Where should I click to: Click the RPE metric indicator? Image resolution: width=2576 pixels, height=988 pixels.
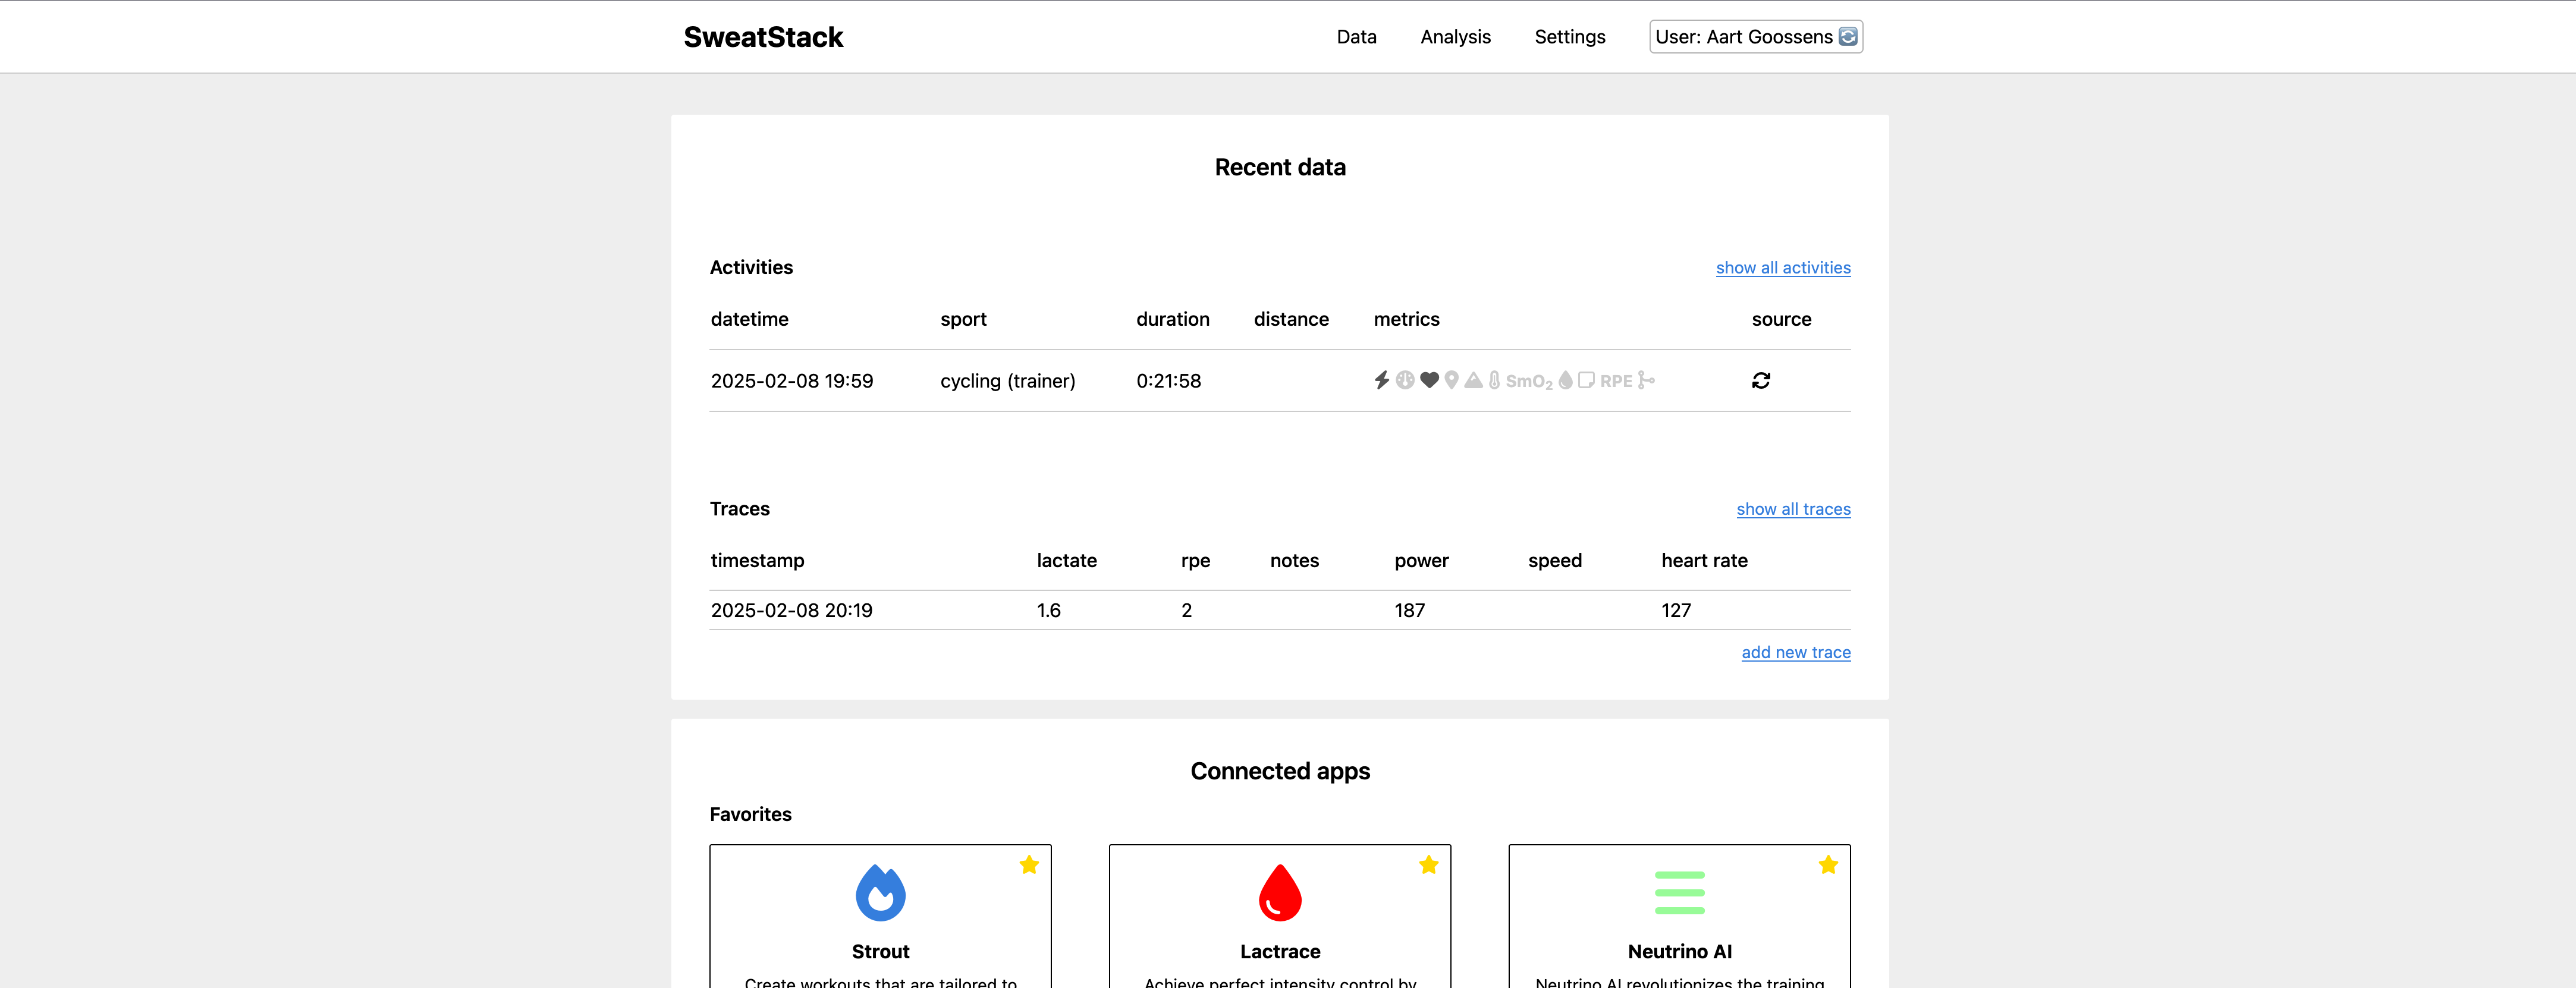coord(1616,381)
